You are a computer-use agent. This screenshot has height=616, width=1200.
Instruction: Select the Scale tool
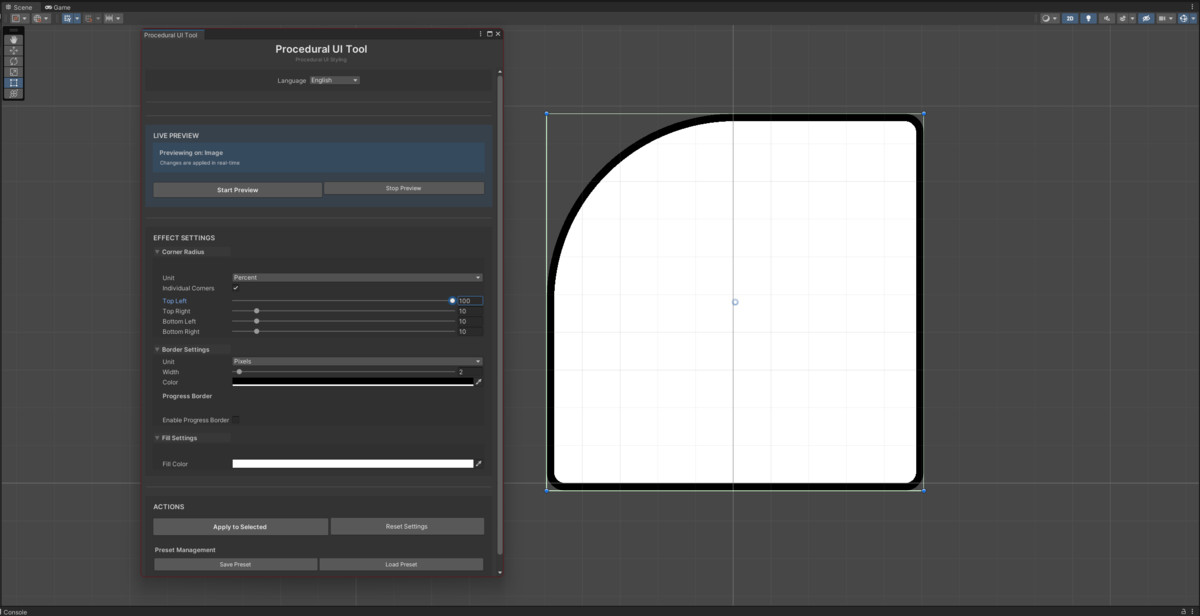[12, 71]
